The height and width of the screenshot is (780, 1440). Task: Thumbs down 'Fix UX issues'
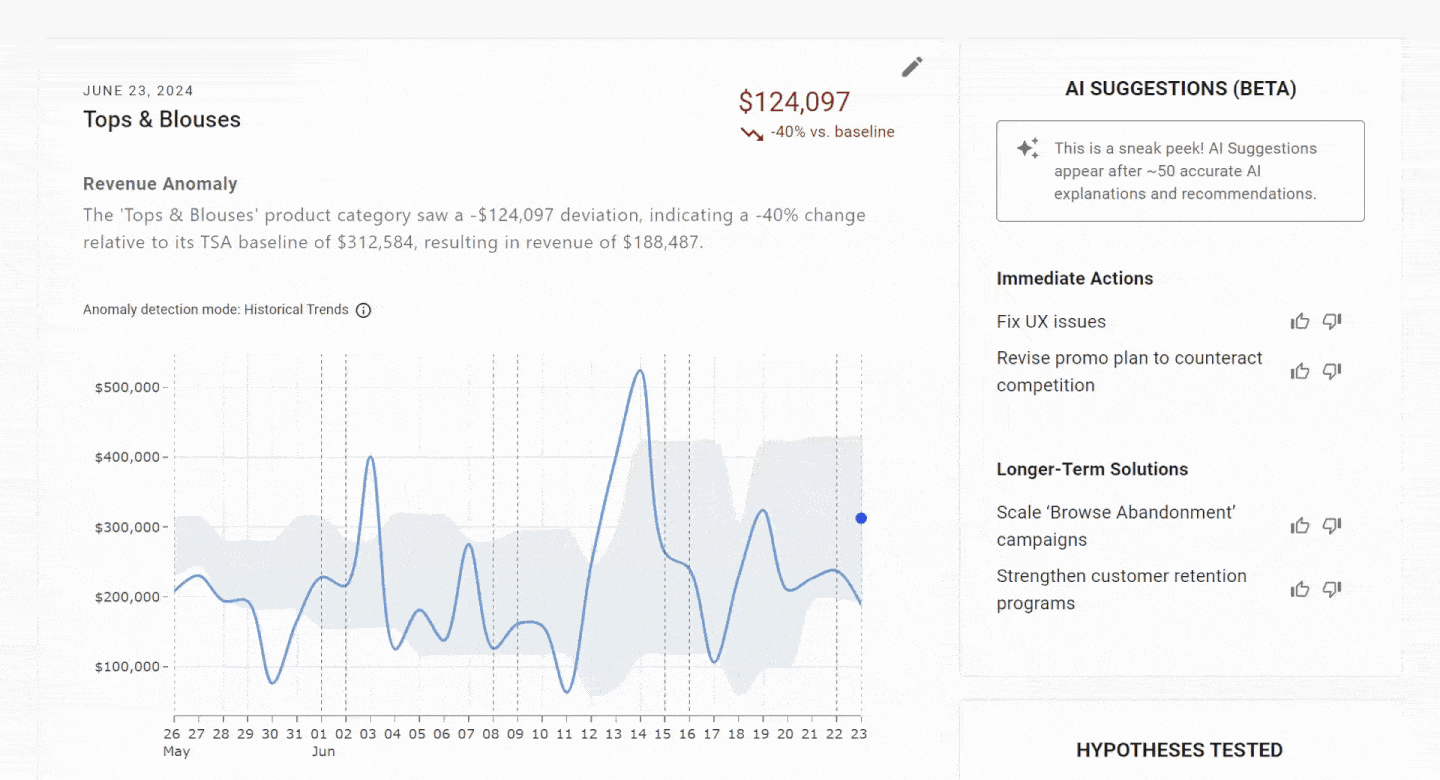pyautogui.click(x=1332, y=321)
